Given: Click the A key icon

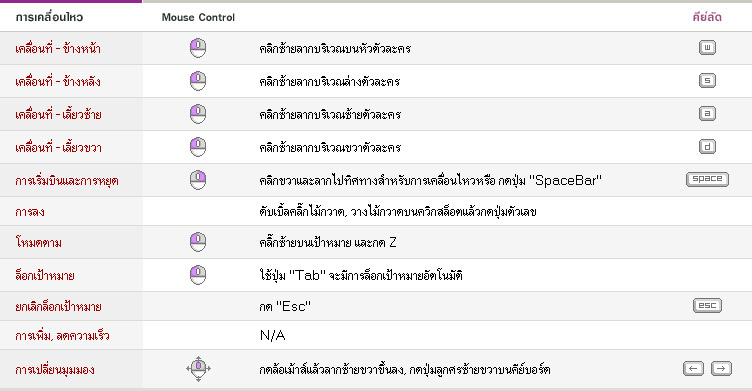Looking at the screenshot, I should coord(707,114).
